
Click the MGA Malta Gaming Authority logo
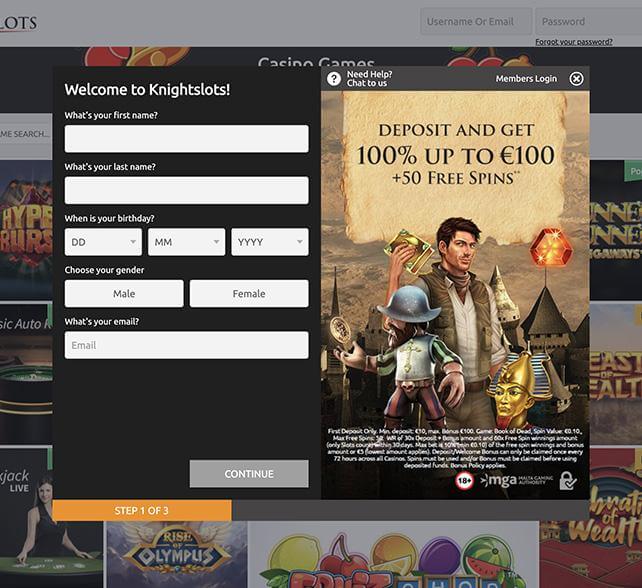tap(517, 480)
